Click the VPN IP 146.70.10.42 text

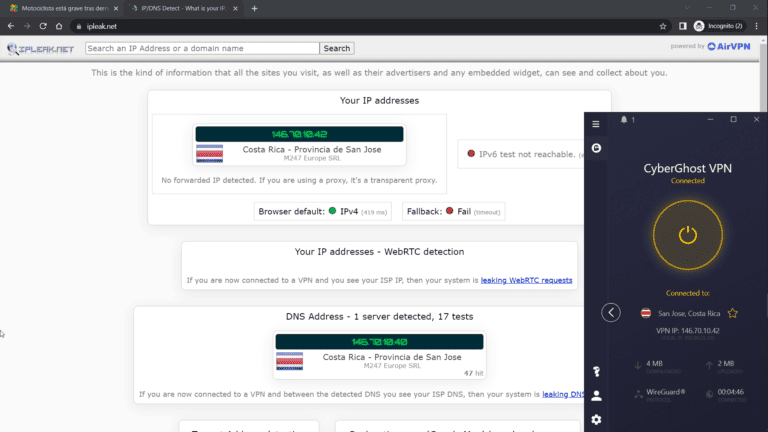(x=688, y=331)
